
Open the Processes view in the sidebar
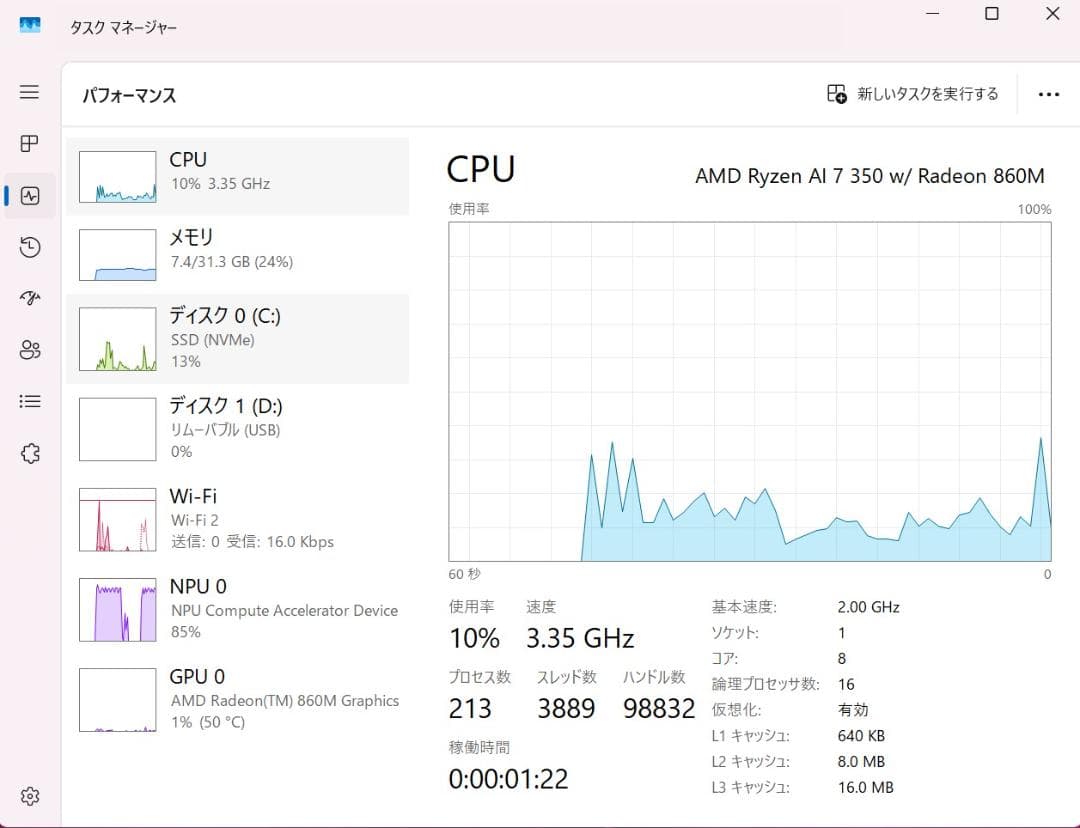coord(30,143)
